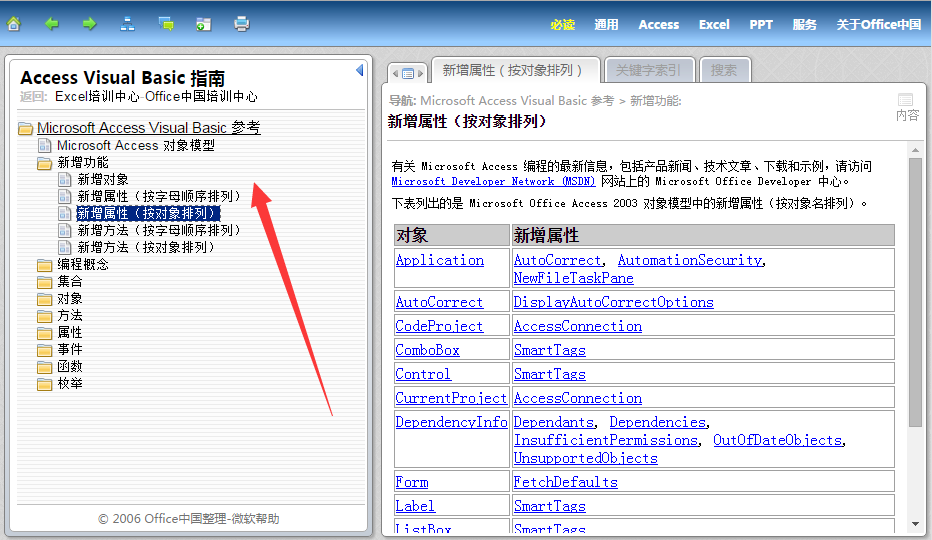Click the scrollbar up arrow
This screenshot has height=540, width=932.
(x=915, y=150)
